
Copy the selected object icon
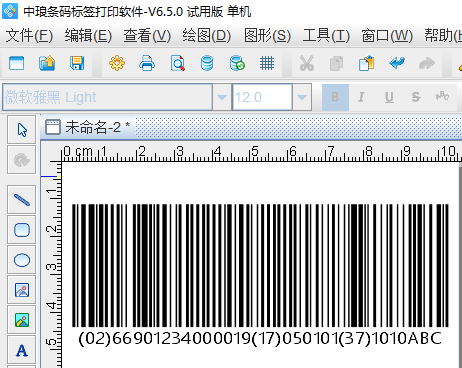pos(336,63)
